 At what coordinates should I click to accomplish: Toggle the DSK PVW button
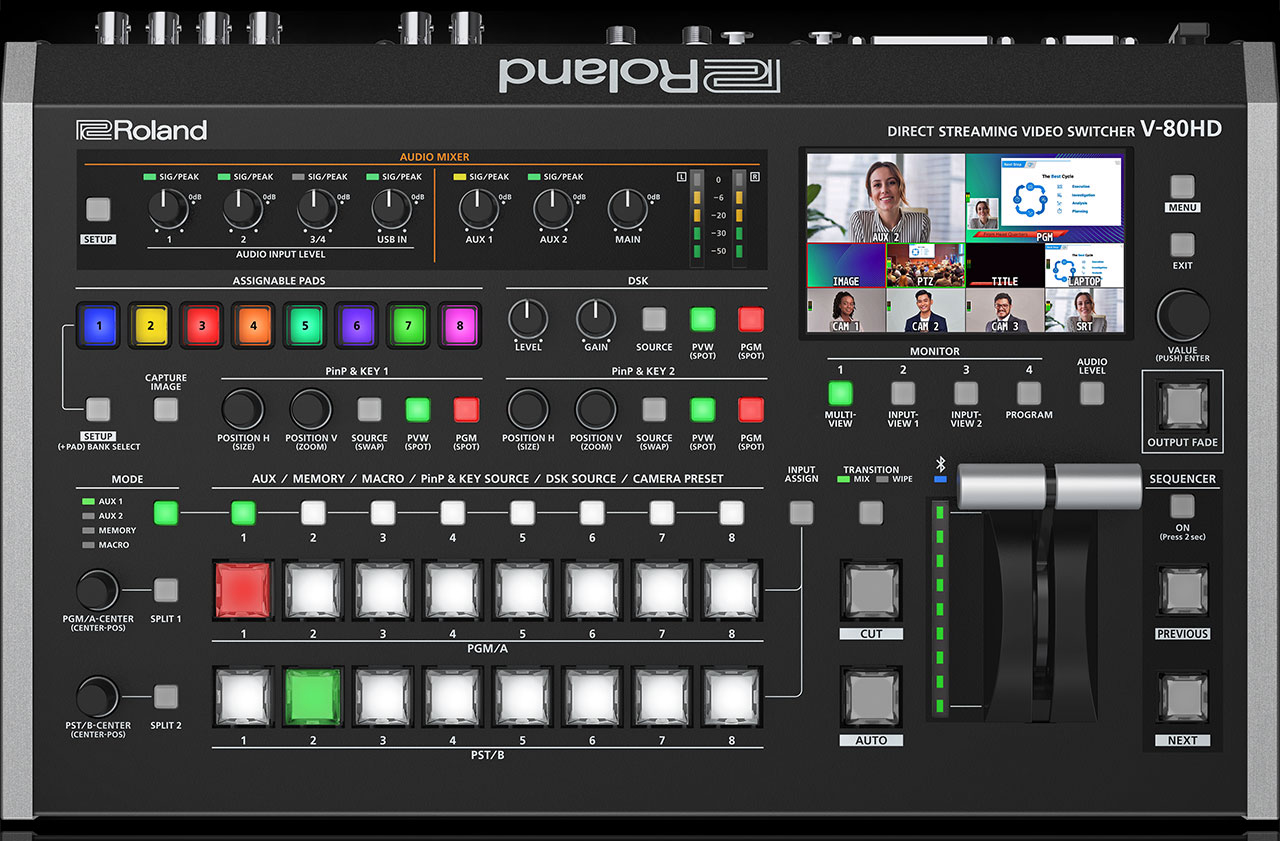703,319
